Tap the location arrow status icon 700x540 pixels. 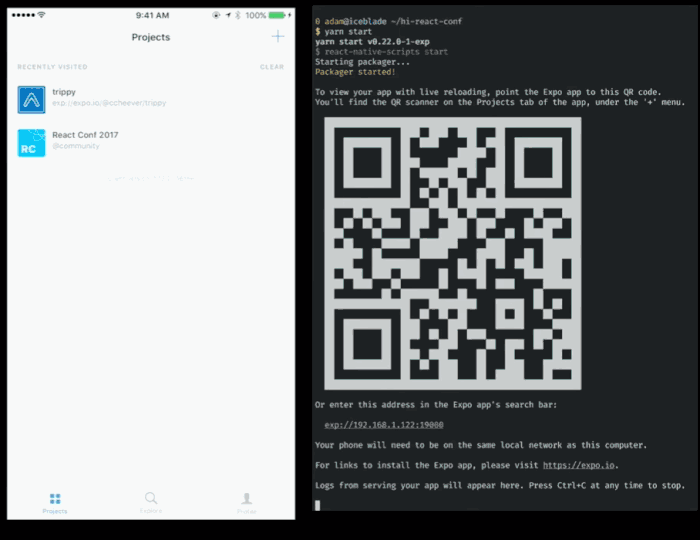tap(228, 15)
